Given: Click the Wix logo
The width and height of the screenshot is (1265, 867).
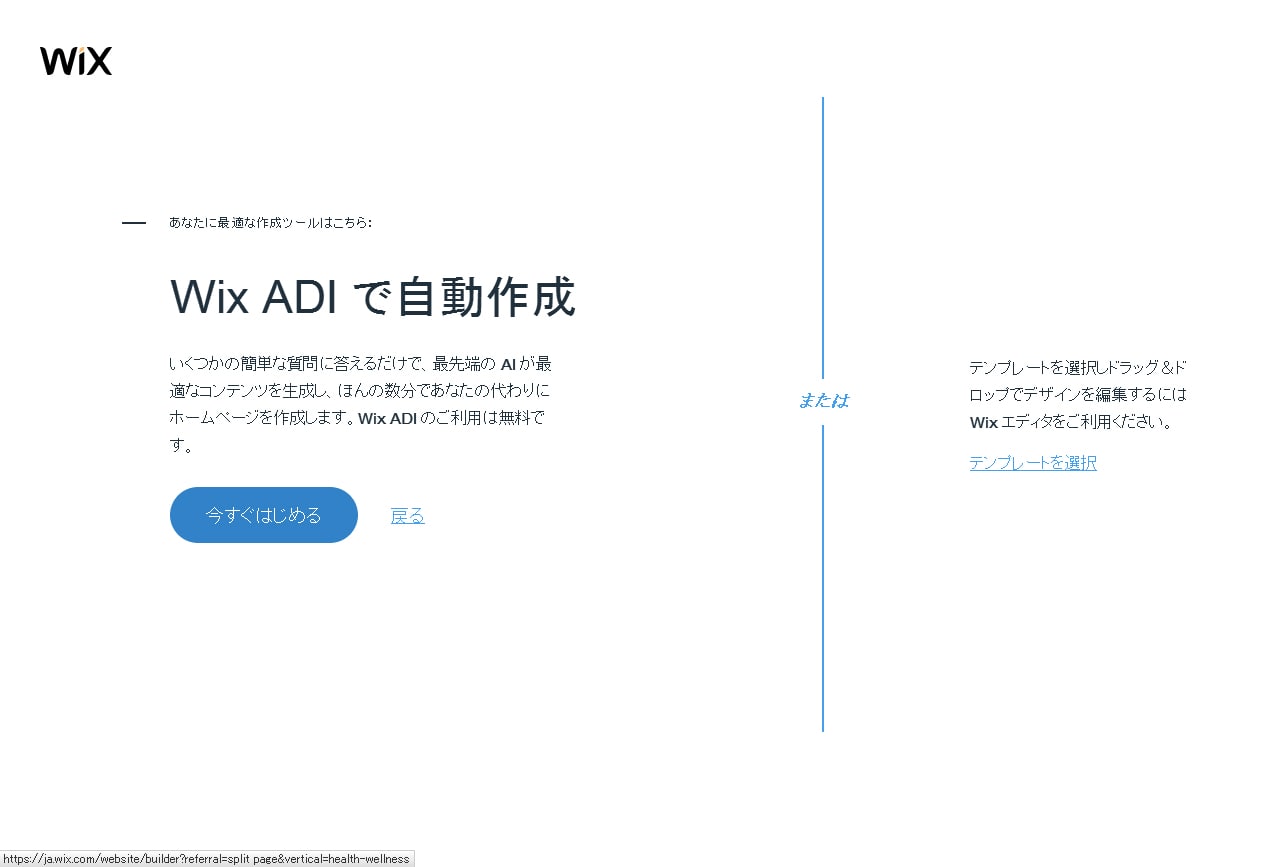Looking at the screenshot, I should click(76, 61).
